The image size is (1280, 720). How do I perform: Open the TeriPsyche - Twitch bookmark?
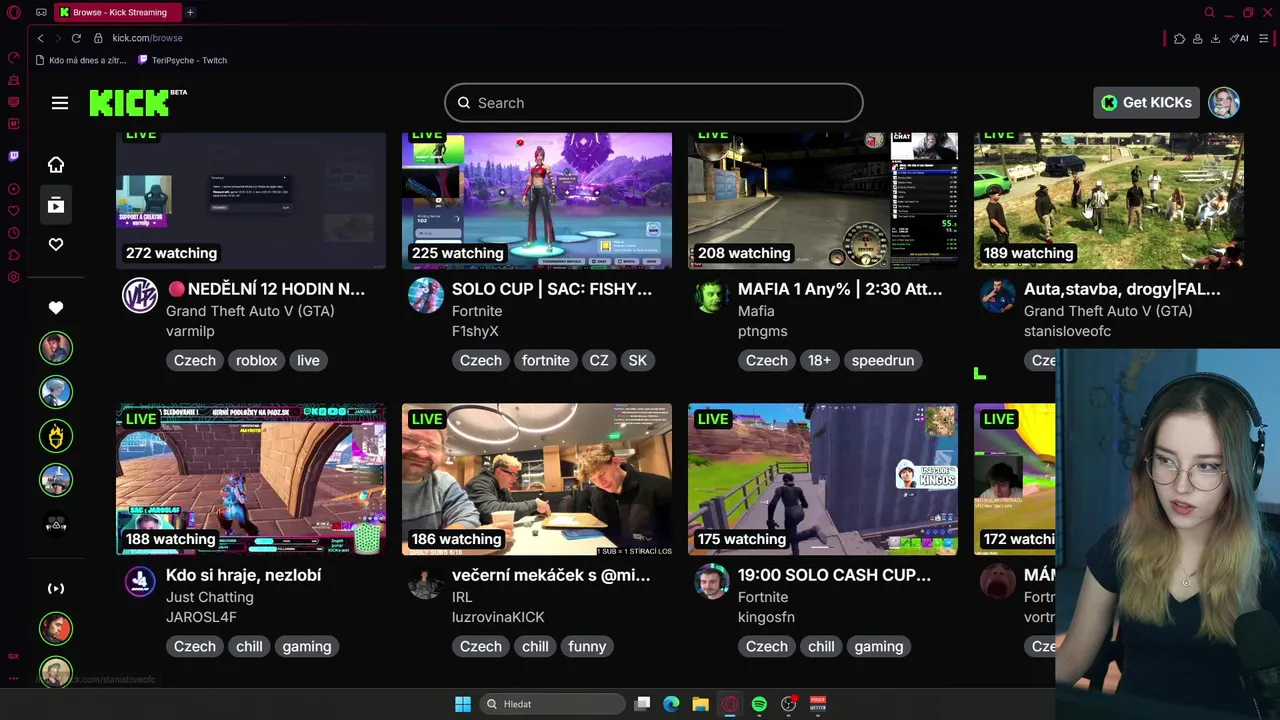point(183,60)
